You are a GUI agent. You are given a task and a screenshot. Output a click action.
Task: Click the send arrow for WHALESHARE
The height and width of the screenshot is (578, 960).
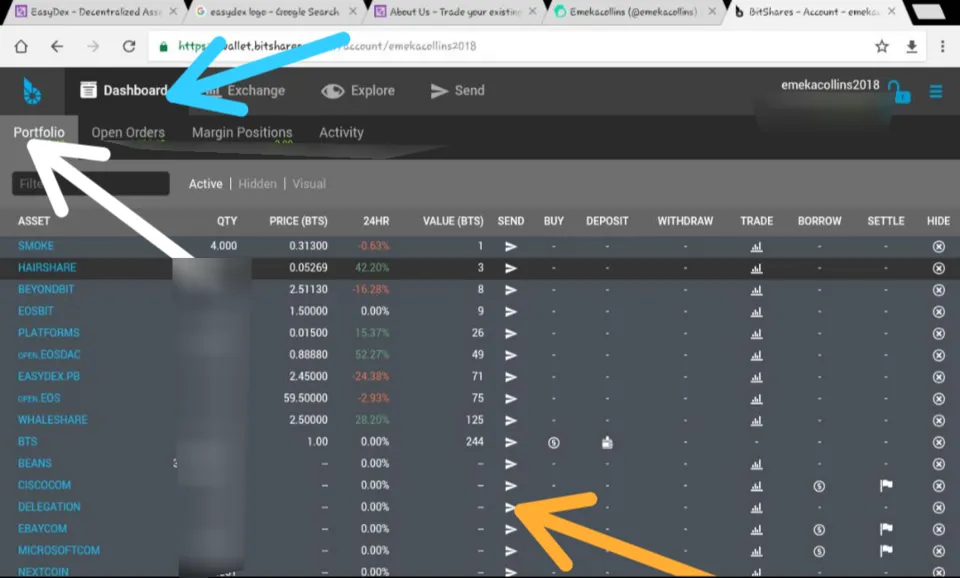[x=511, y=420]
